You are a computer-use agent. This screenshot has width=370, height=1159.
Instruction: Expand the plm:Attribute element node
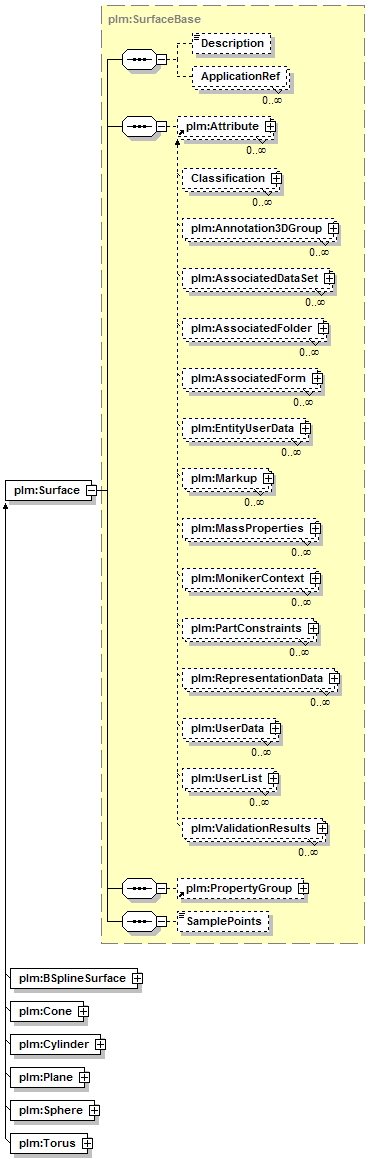tap(270, 126)
